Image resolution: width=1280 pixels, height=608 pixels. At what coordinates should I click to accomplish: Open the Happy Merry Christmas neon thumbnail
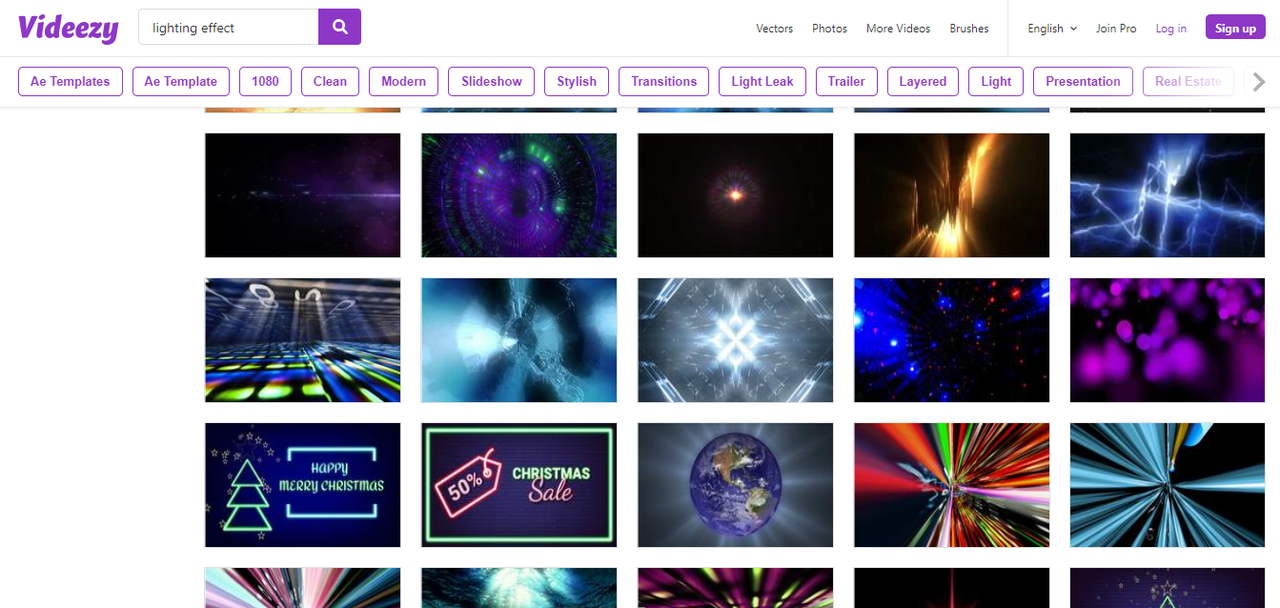[x=303, y=485]
